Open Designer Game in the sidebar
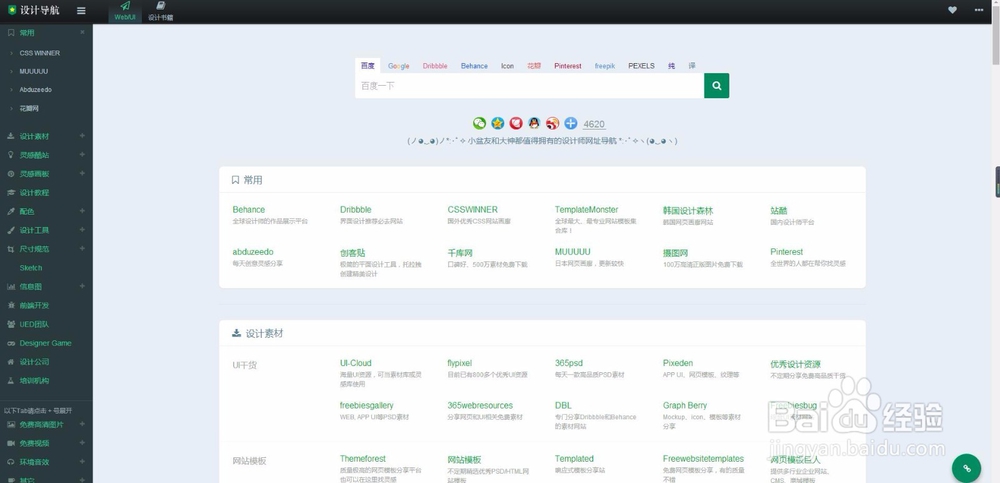 coord(46,343)
